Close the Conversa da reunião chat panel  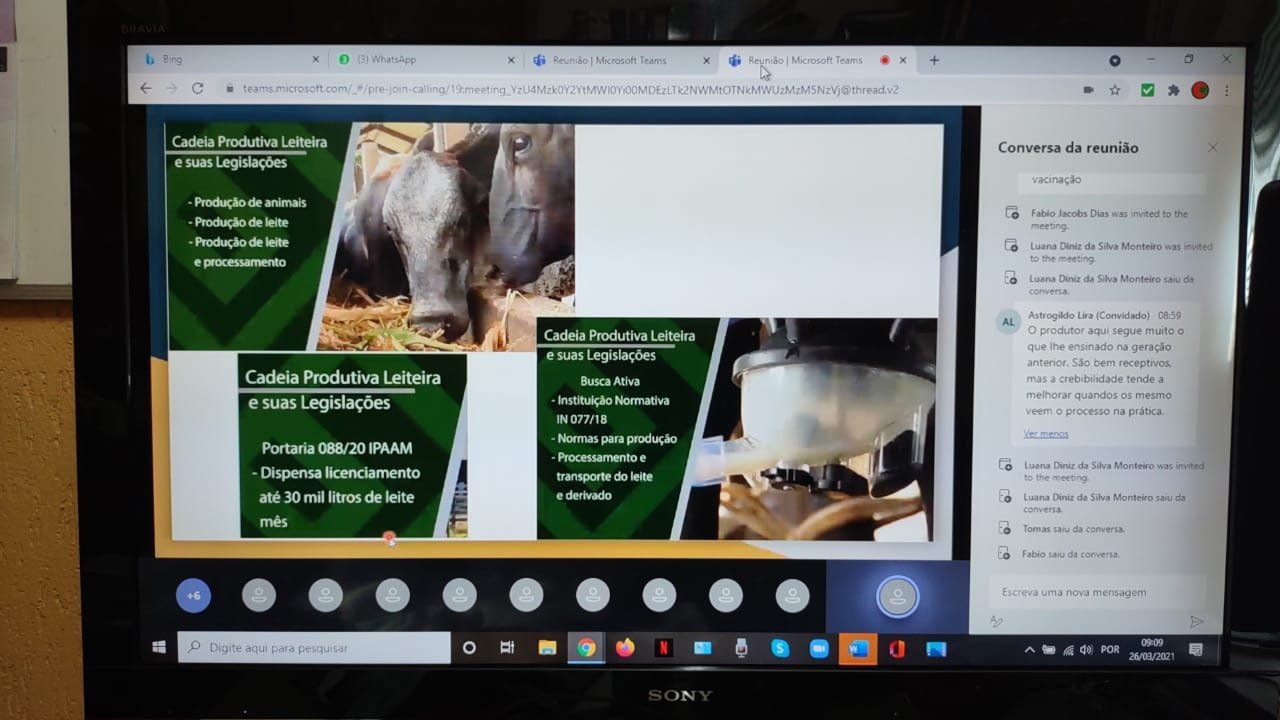[x=1212, y=148]
